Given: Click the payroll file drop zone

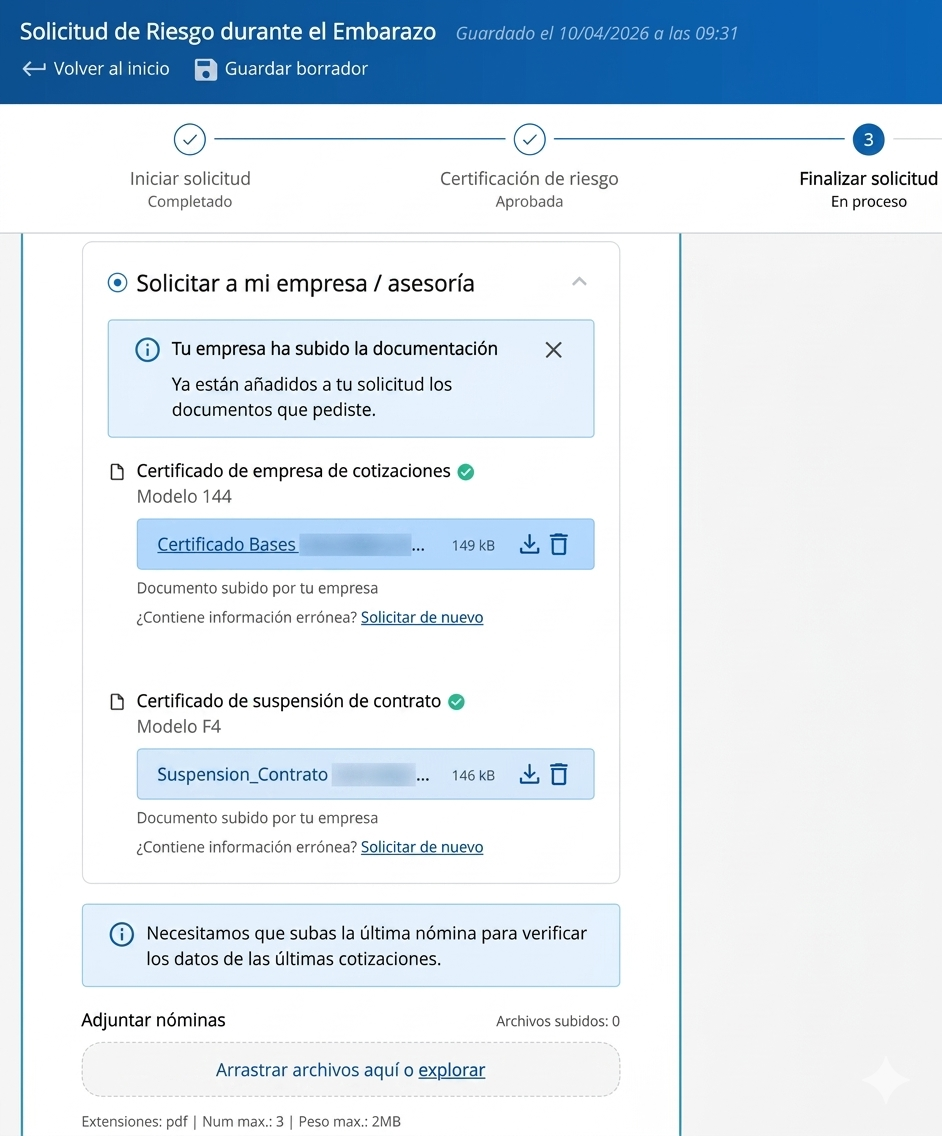Looking at the screenshot, I should [x=300, y=1070].
